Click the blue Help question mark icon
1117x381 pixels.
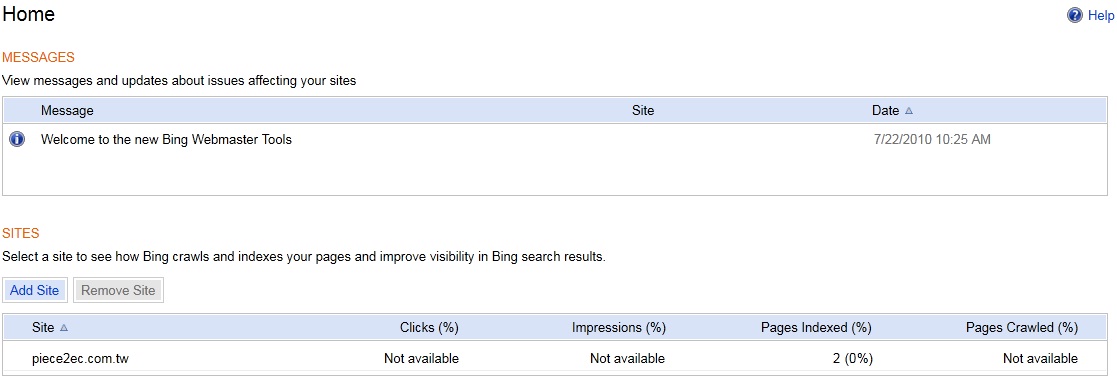[x=1074, y=15]
